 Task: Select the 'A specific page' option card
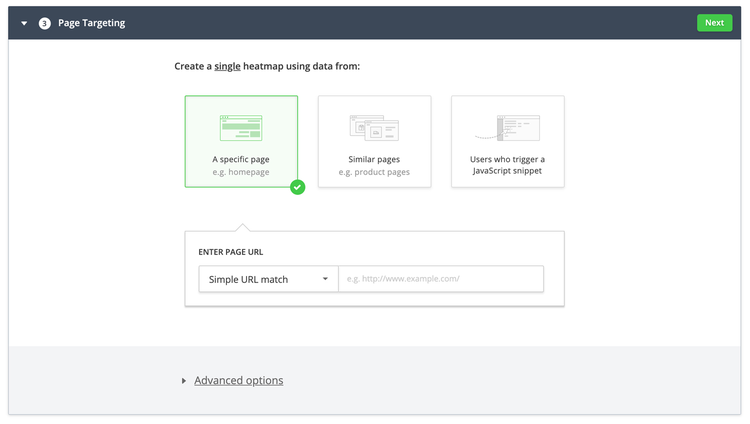(241, 141)
